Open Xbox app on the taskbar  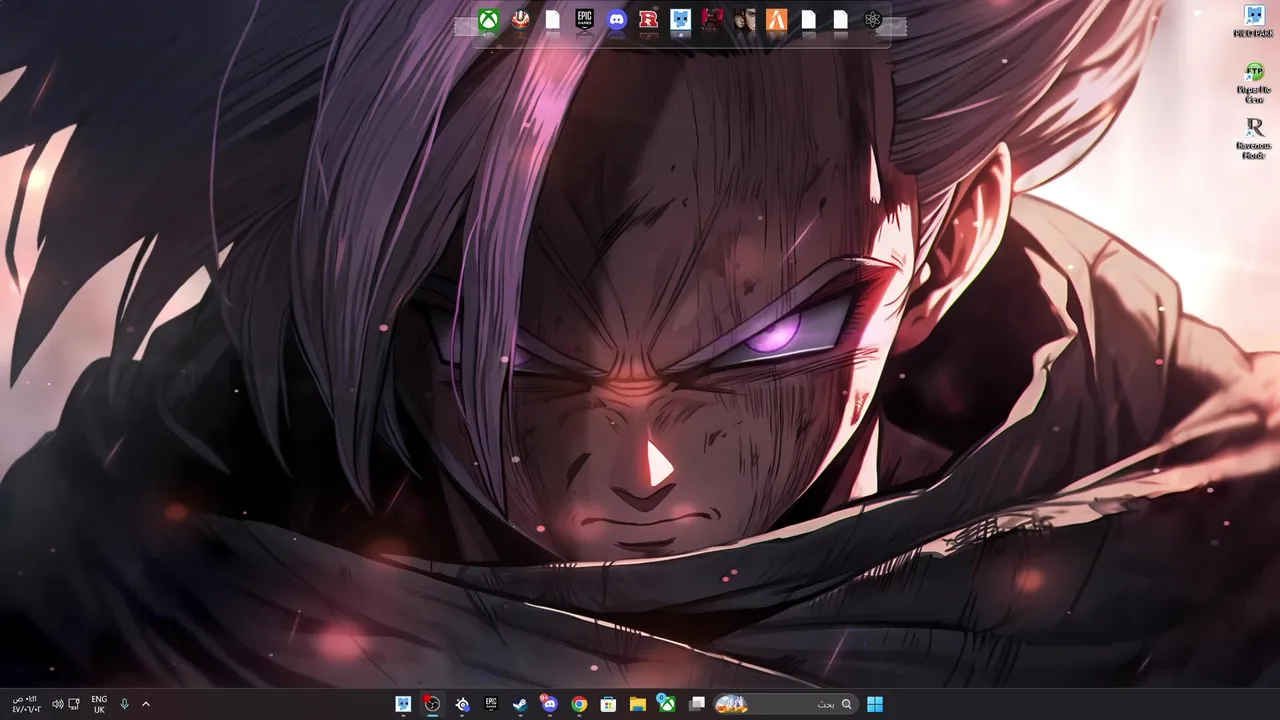[x=666, y=704]
